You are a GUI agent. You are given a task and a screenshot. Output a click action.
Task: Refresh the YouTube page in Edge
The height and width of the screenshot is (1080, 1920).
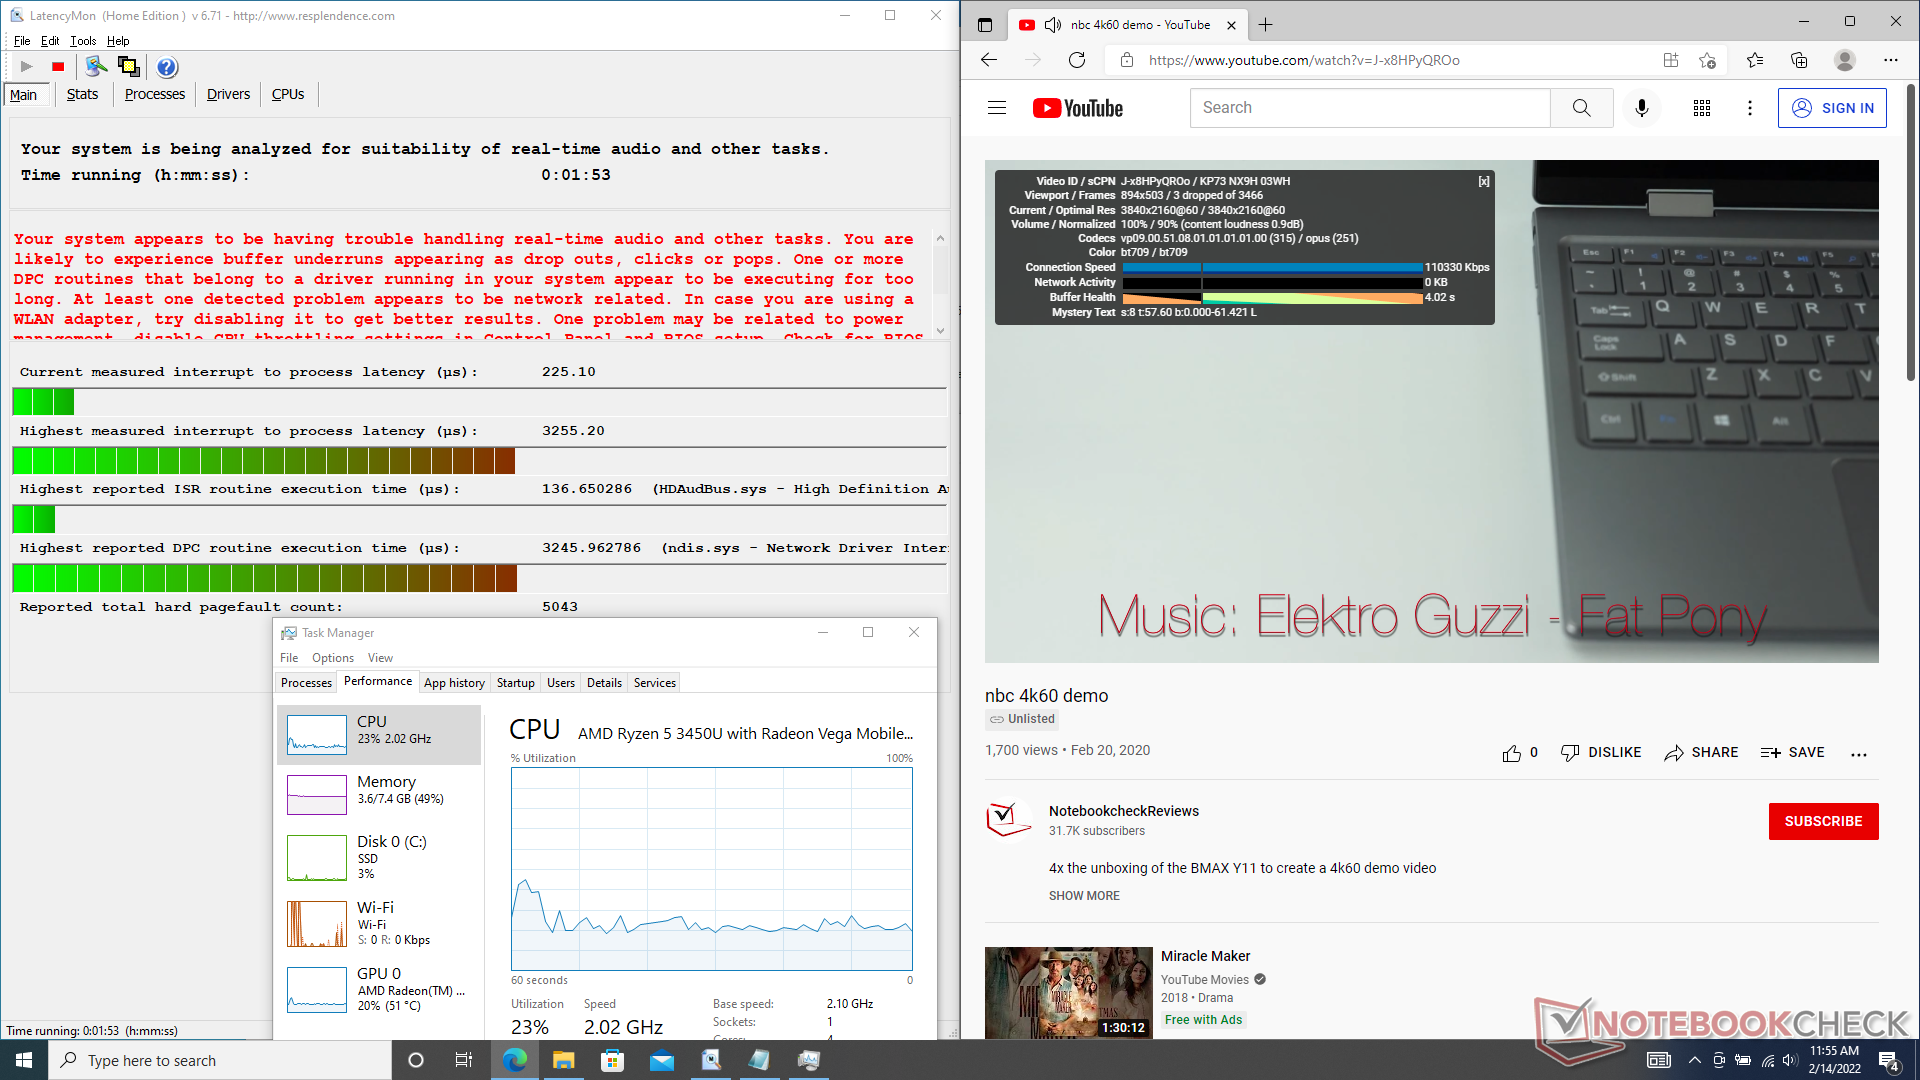click(x=1077, y=60)
